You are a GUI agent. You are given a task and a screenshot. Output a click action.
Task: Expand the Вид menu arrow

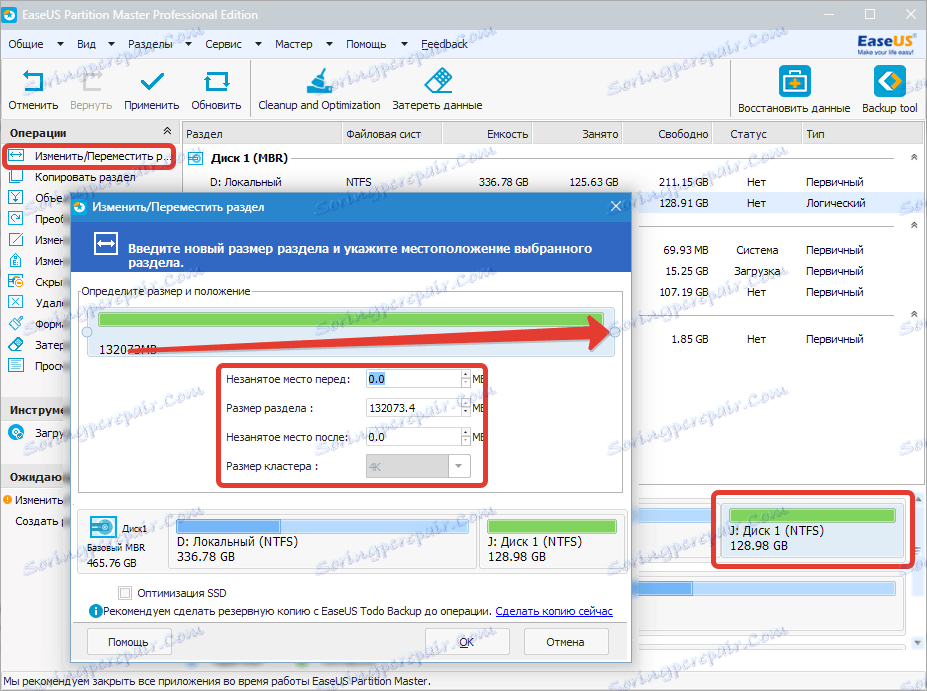pos(111,44)
